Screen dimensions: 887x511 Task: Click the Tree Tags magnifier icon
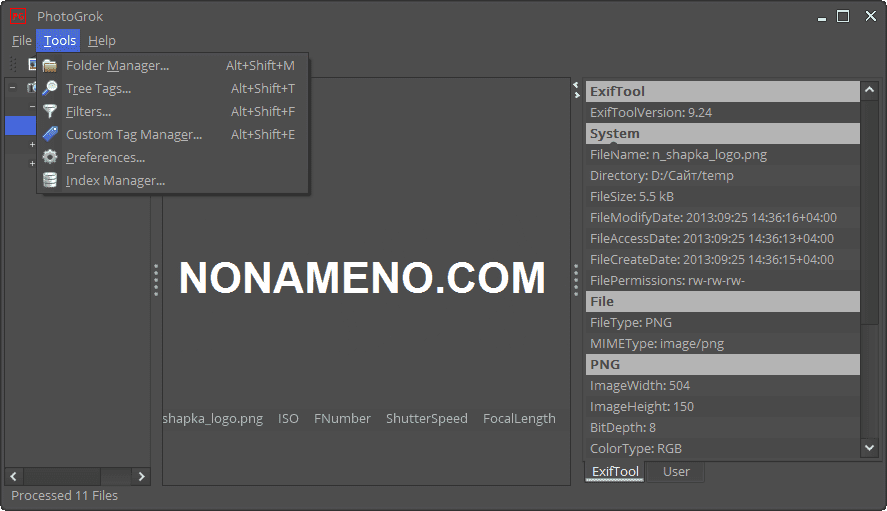[x=50, y=89]
